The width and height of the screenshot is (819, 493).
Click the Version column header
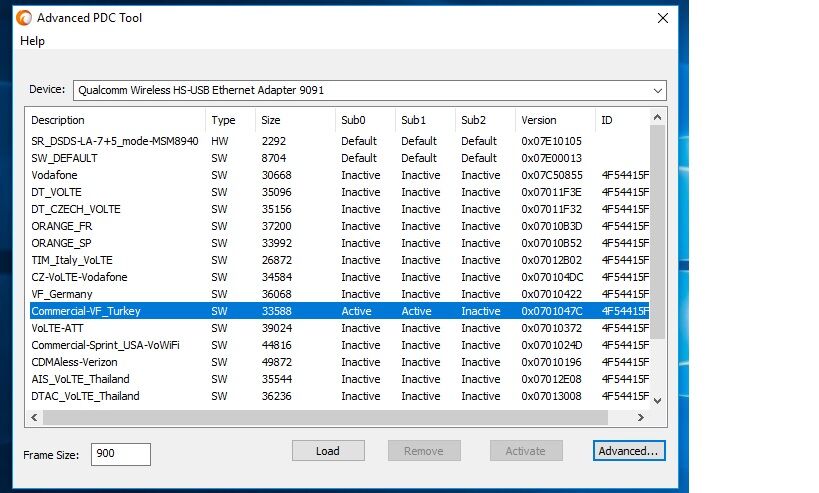click(555, 120)
